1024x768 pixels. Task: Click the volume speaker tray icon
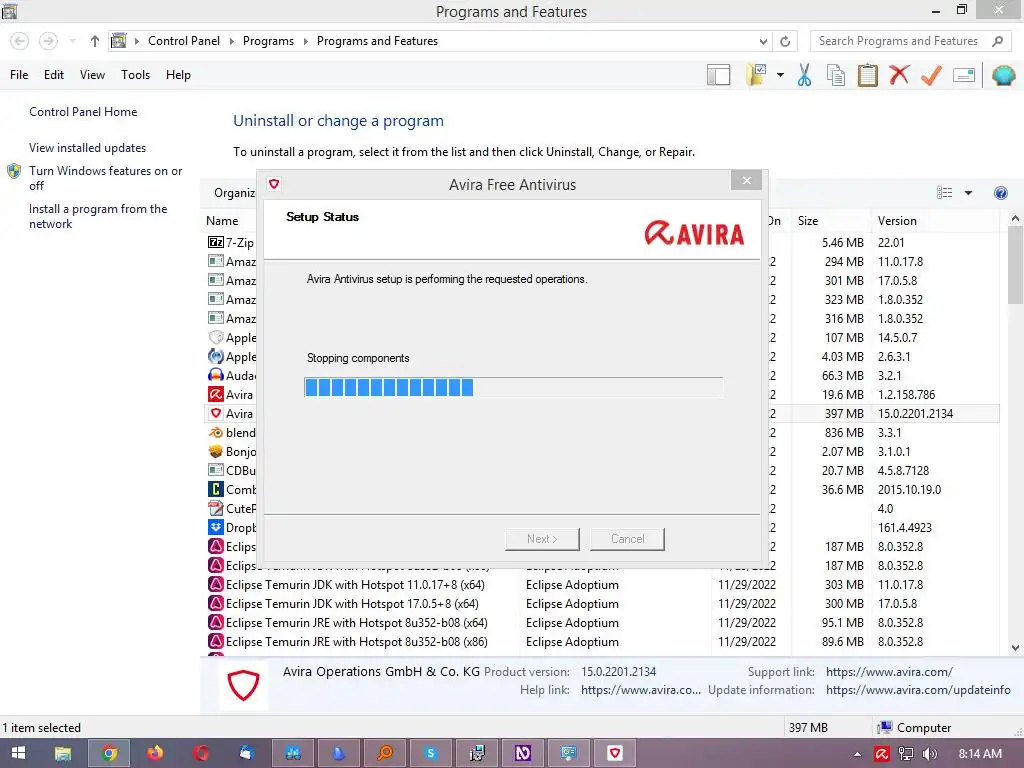click(930, 754)
